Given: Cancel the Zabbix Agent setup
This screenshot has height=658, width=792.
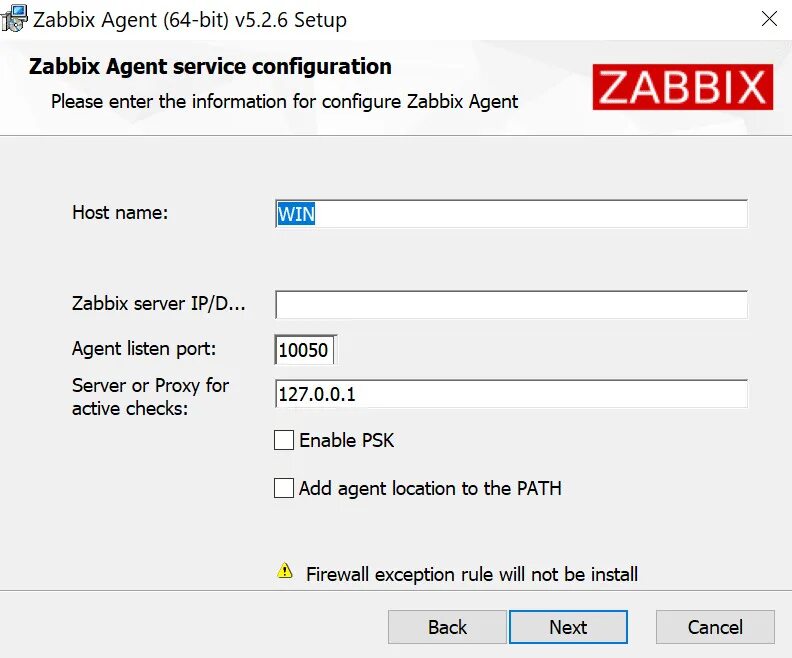Looking at the screenshot, I should point(715,627).
